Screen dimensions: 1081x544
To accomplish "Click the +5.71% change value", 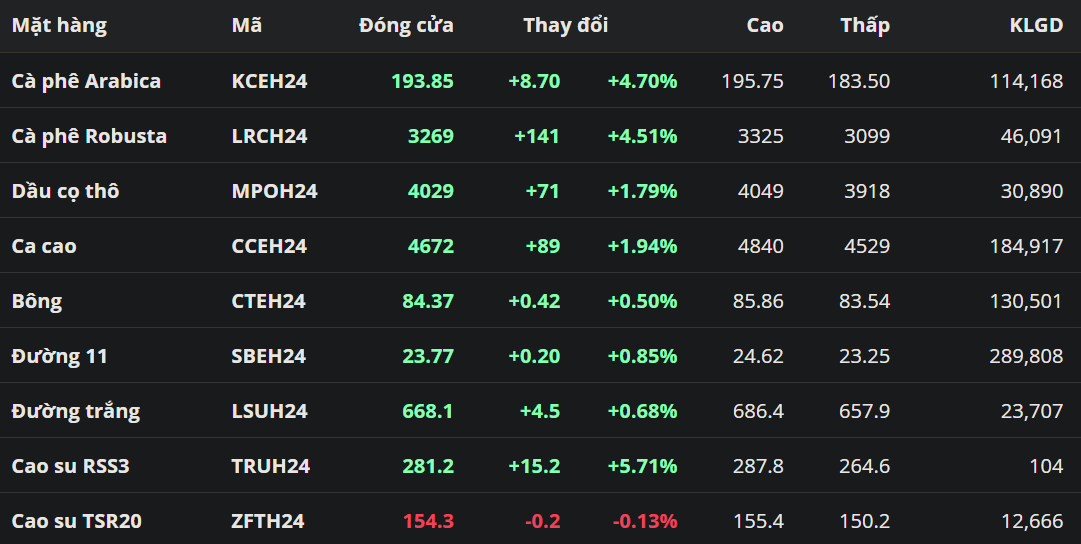I will [x=642, y=466].
